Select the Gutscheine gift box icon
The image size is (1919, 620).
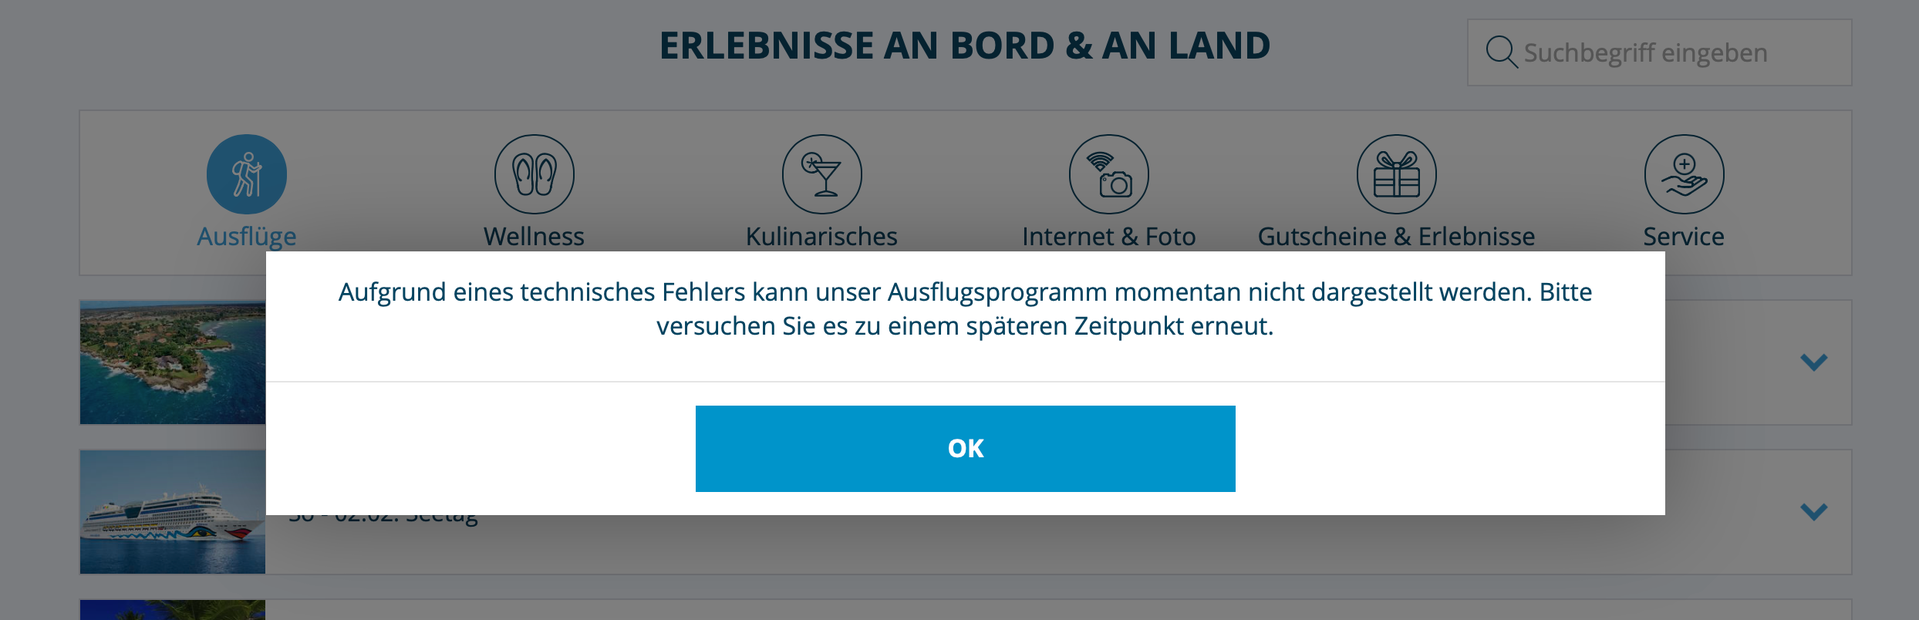1396,174
